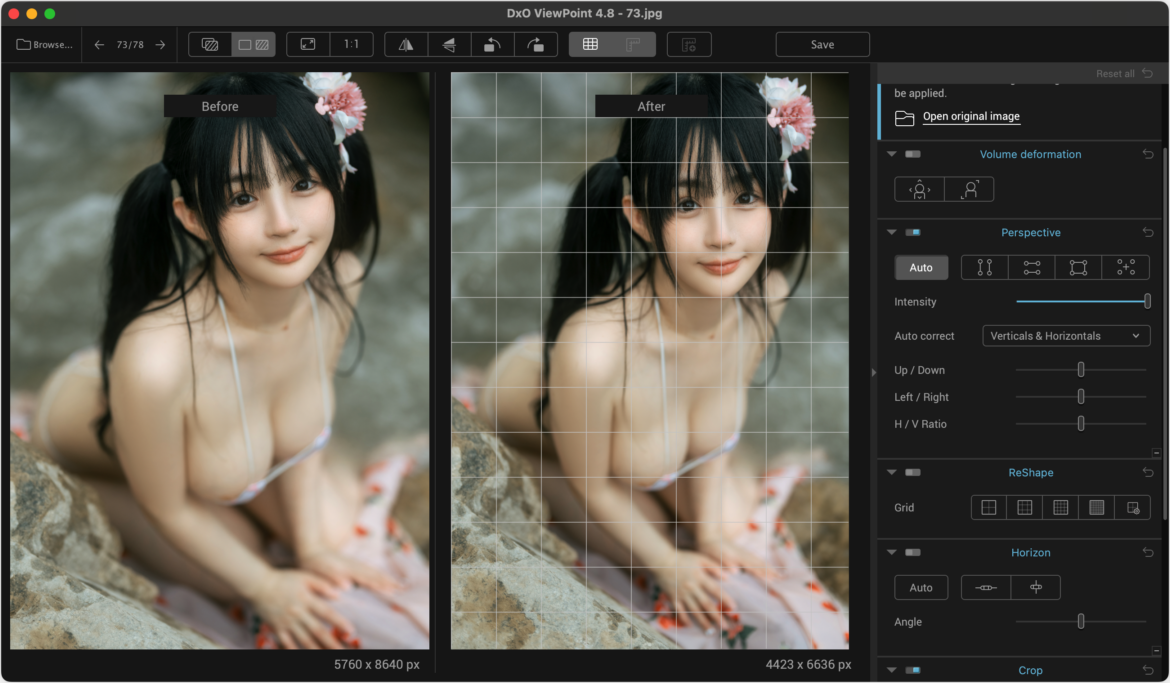Apply Auto horizon correction
Image resolution: width=1170 pixels, height=683 pixels.
point(921,587)
